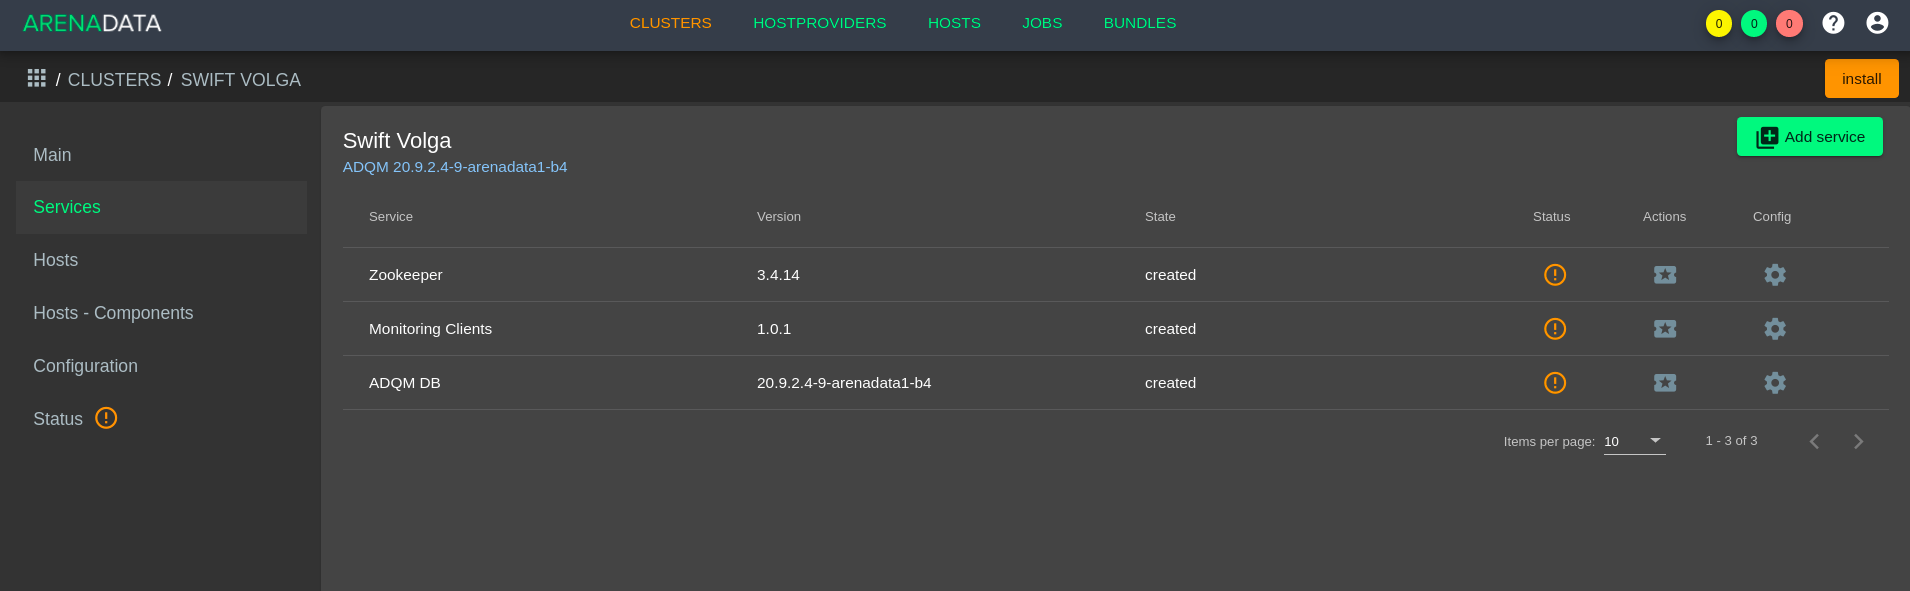Go to the next page of services
The image size is (1910, 591).
point(1858,441)
